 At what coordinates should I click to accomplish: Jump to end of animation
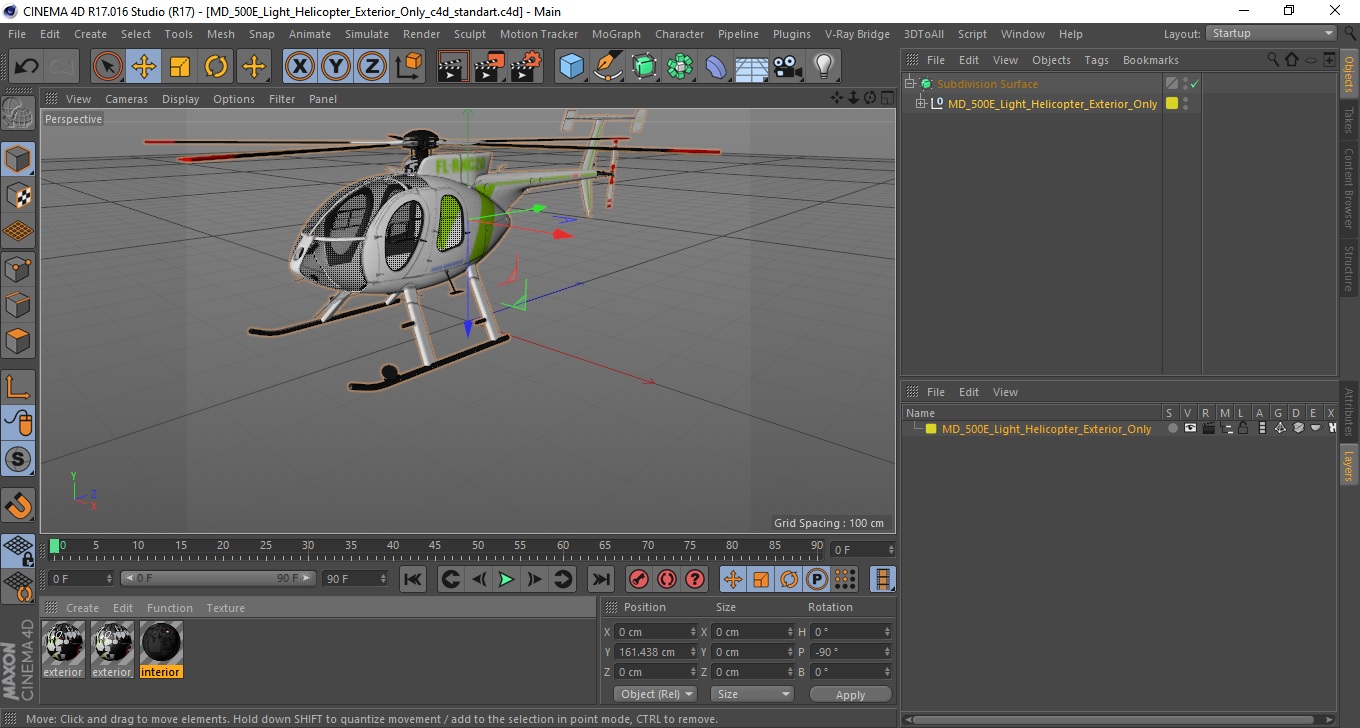coord(600,579)
